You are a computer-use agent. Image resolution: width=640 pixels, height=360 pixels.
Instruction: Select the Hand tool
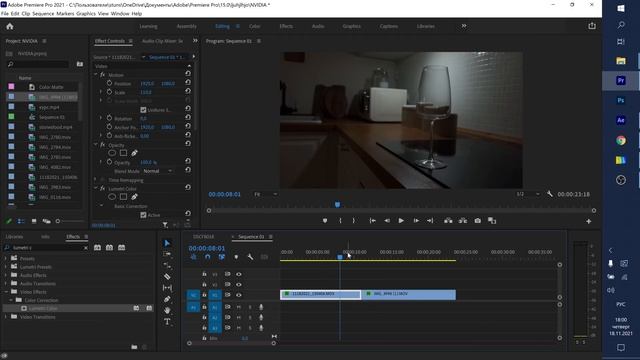coord(167,311)
